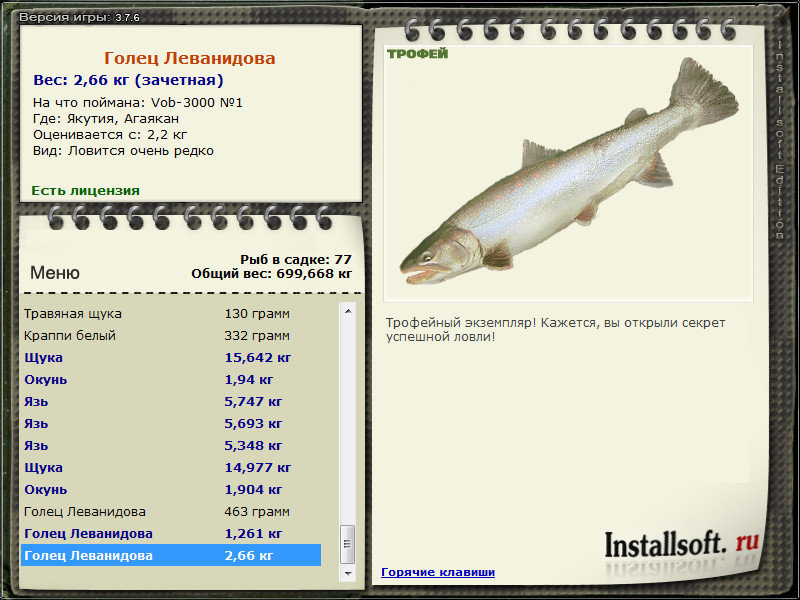Click the Общий вес: 699,668 кг text

(271, 273)
